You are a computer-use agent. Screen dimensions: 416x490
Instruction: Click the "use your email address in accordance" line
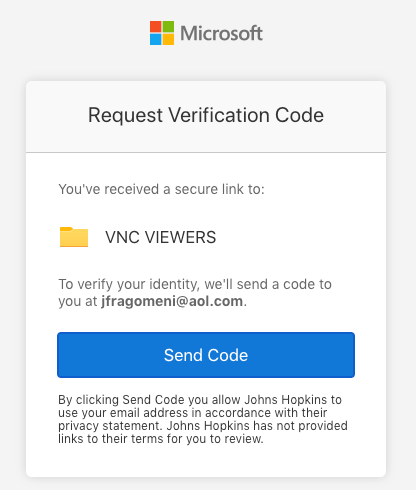coord(193,413)
